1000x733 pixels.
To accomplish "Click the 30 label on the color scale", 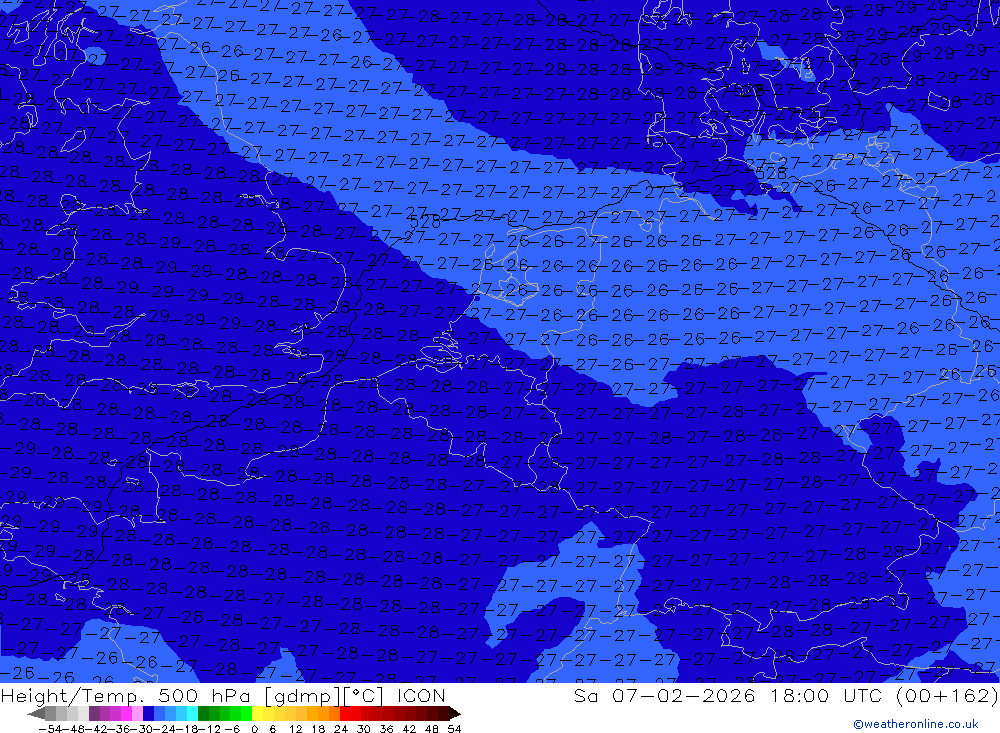I will (364, 729).
